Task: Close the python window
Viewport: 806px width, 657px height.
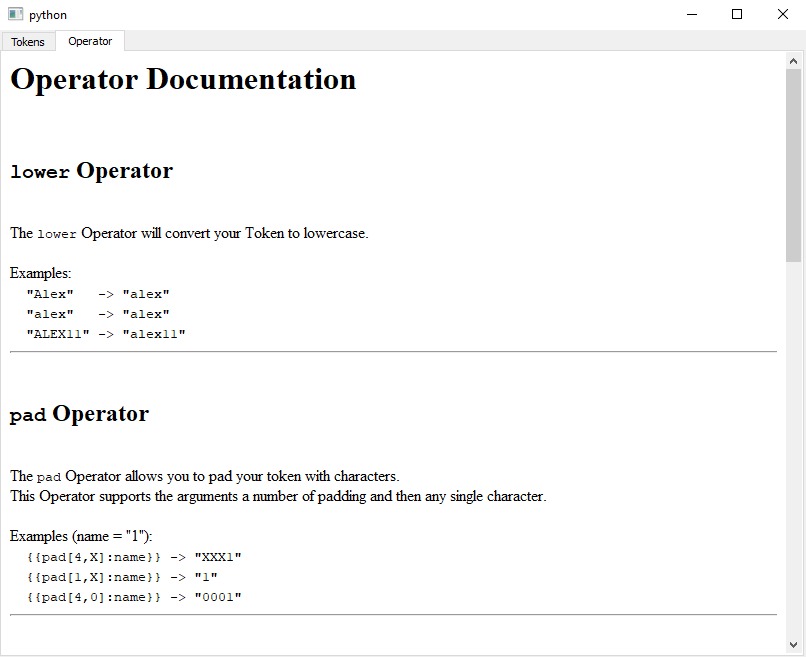Action: click(x=782, y=14)
